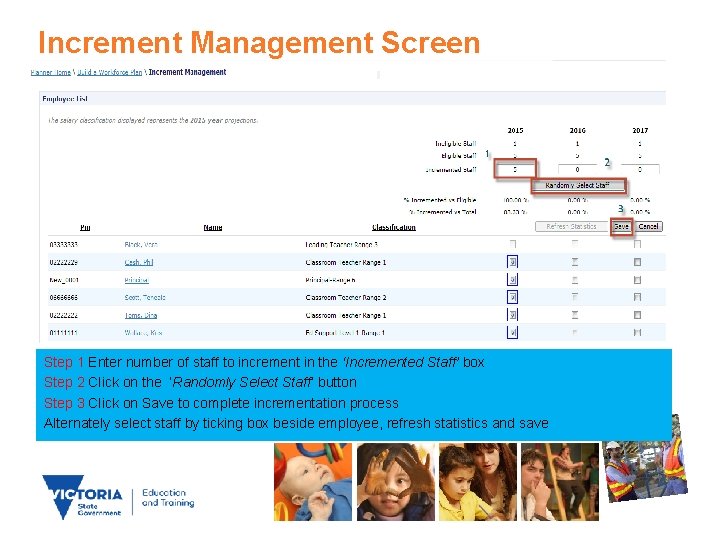Sort the employee list by Name

coord(213,227)
